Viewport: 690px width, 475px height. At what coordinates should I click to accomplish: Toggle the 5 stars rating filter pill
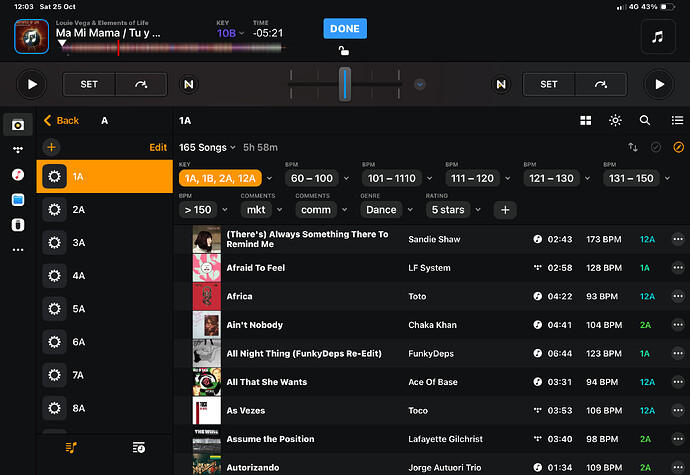click(448, 210)
